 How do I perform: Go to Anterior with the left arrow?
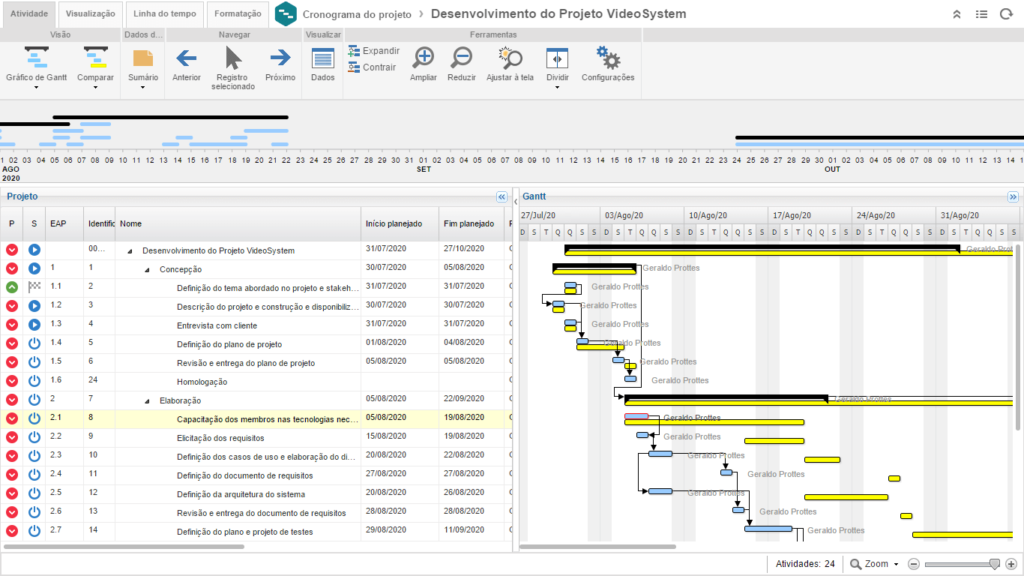186,59
